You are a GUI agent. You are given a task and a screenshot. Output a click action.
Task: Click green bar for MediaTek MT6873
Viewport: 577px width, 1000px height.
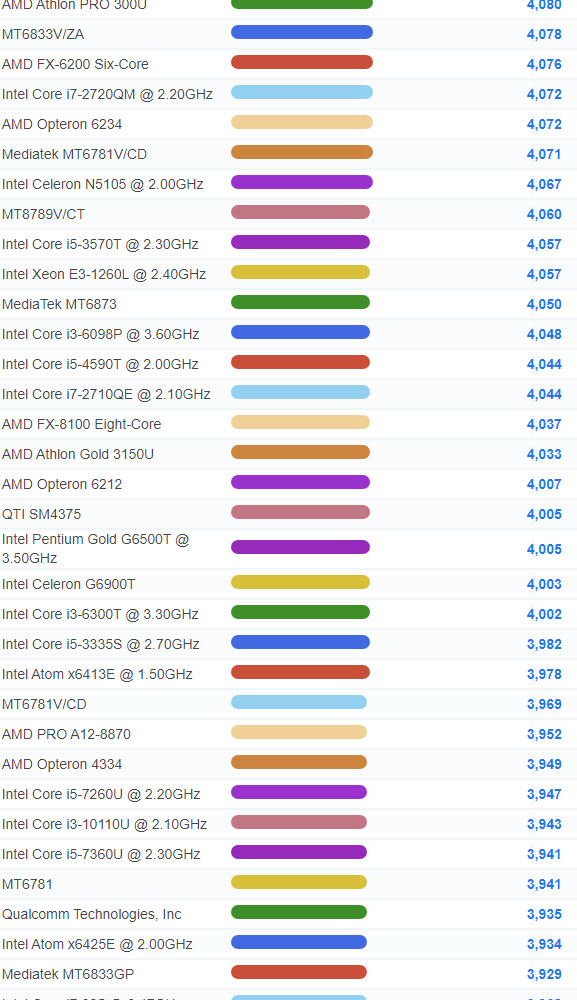click(300, 302)
